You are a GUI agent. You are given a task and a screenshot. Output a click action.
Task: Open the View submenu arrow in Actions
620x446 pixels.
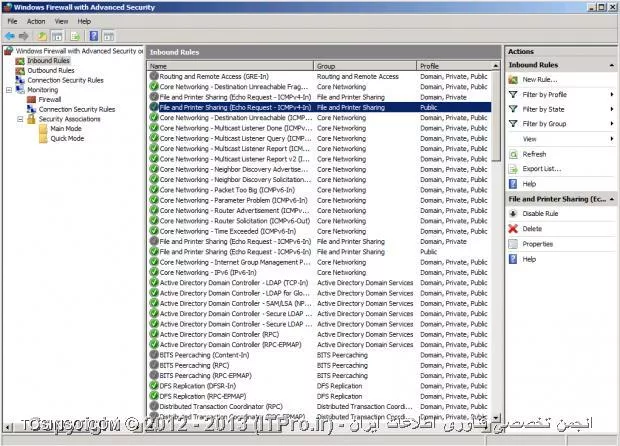point(612,139)
